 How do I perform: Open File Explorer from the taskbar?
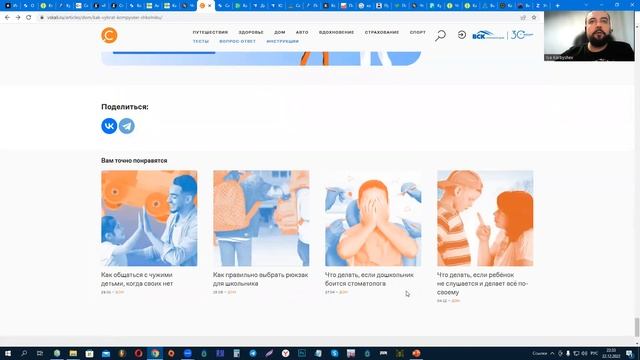pyautogui.click(x=73, y=353)
